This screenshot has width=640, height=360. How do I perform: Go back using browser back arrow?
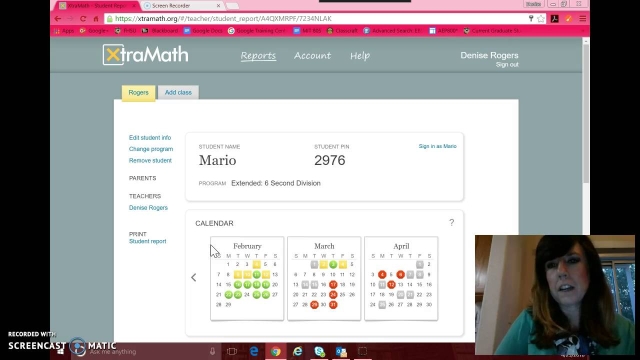point(58,19)
